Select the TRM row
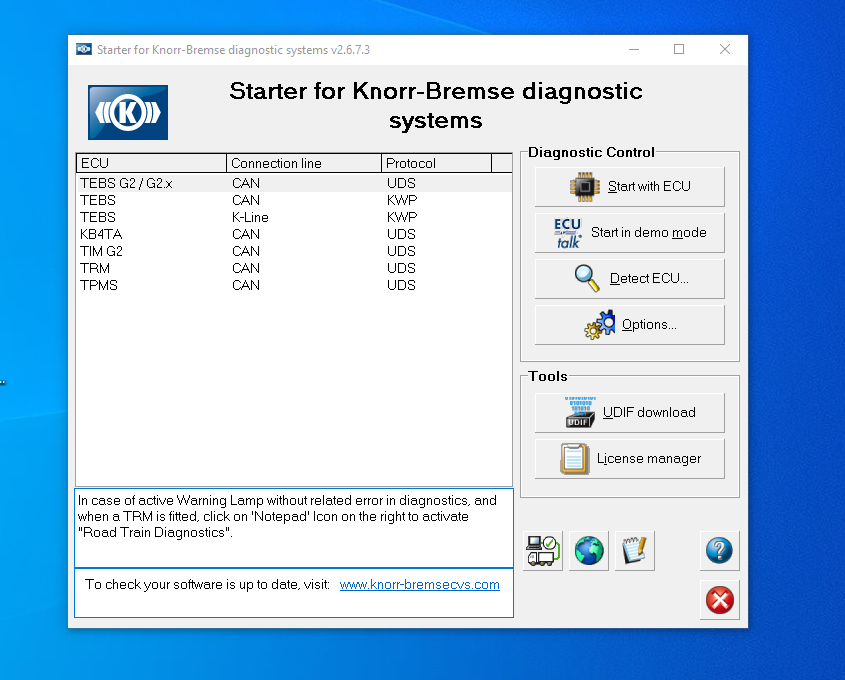 click(294, 268)
